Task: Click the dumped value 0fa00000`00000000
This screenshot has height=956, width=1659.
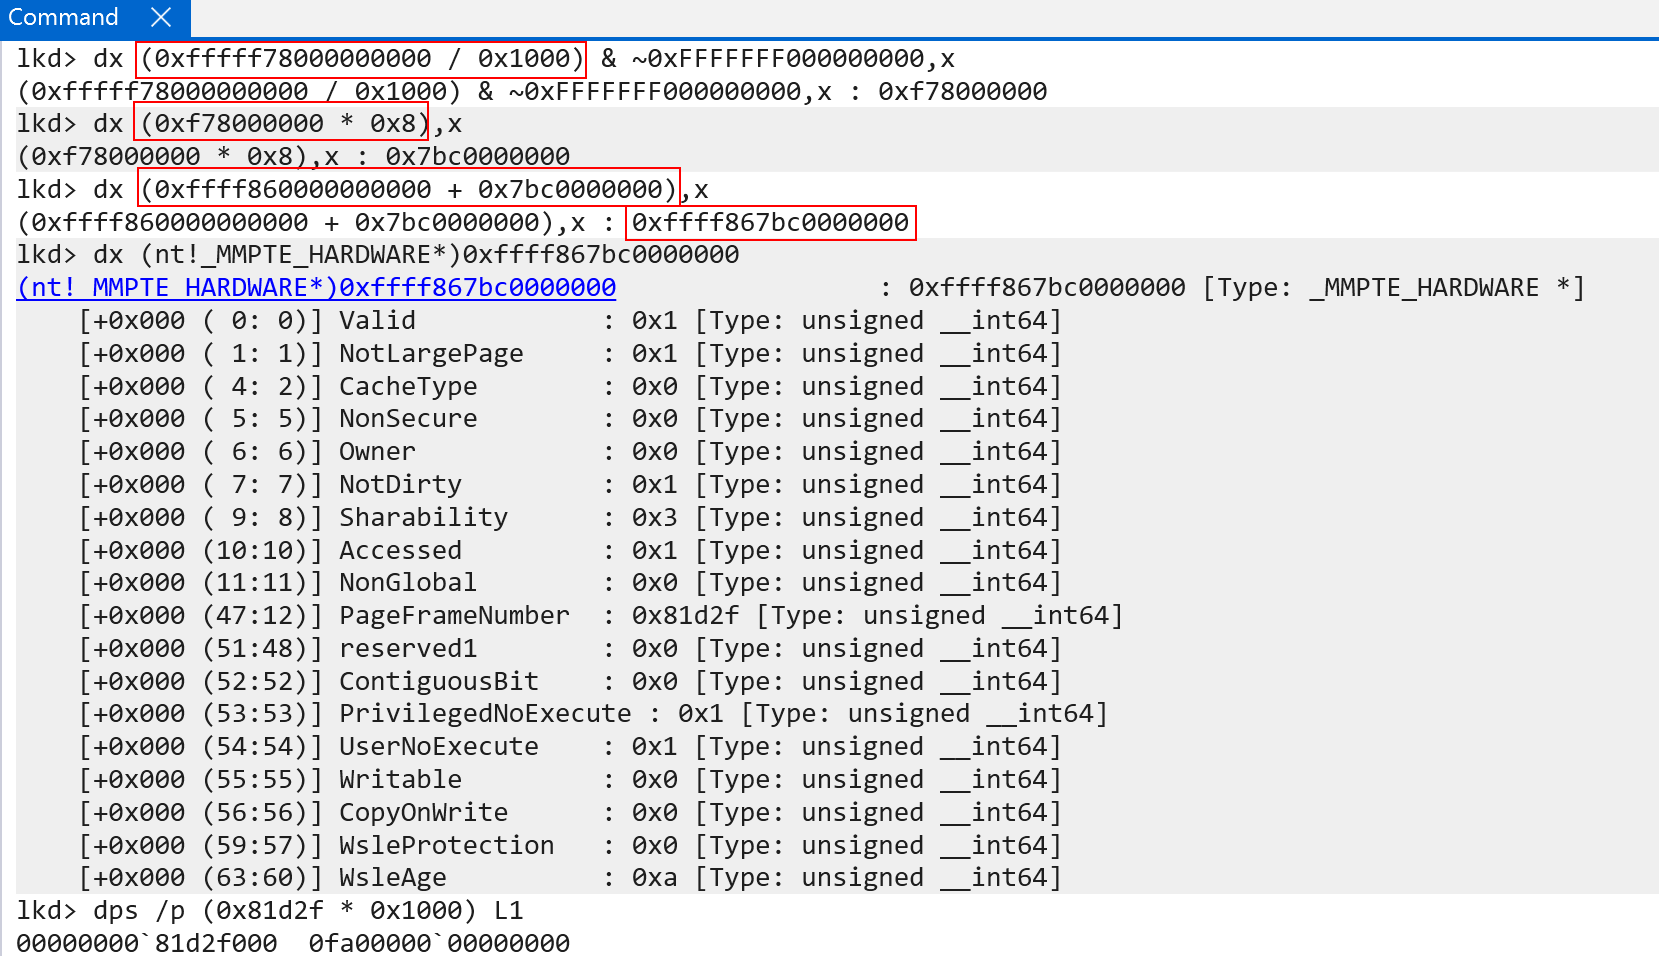Action: 439,943
